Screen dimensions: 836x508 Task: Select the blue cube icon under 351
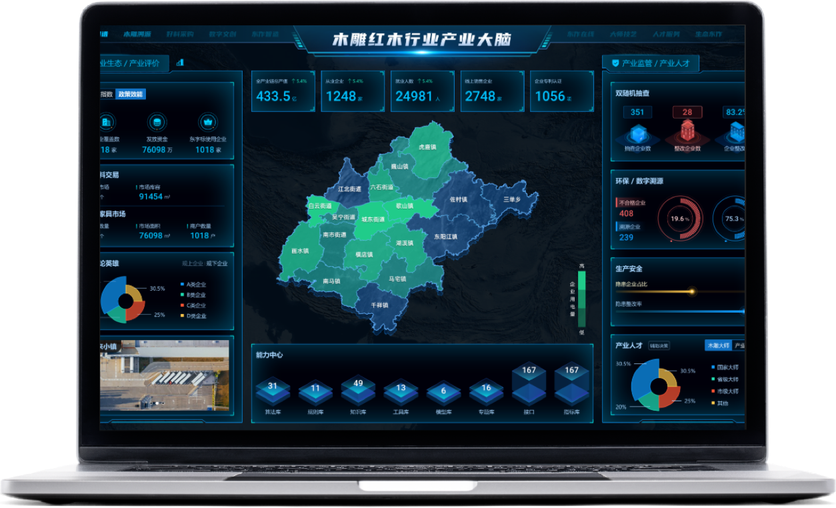[x=637, y=133]
